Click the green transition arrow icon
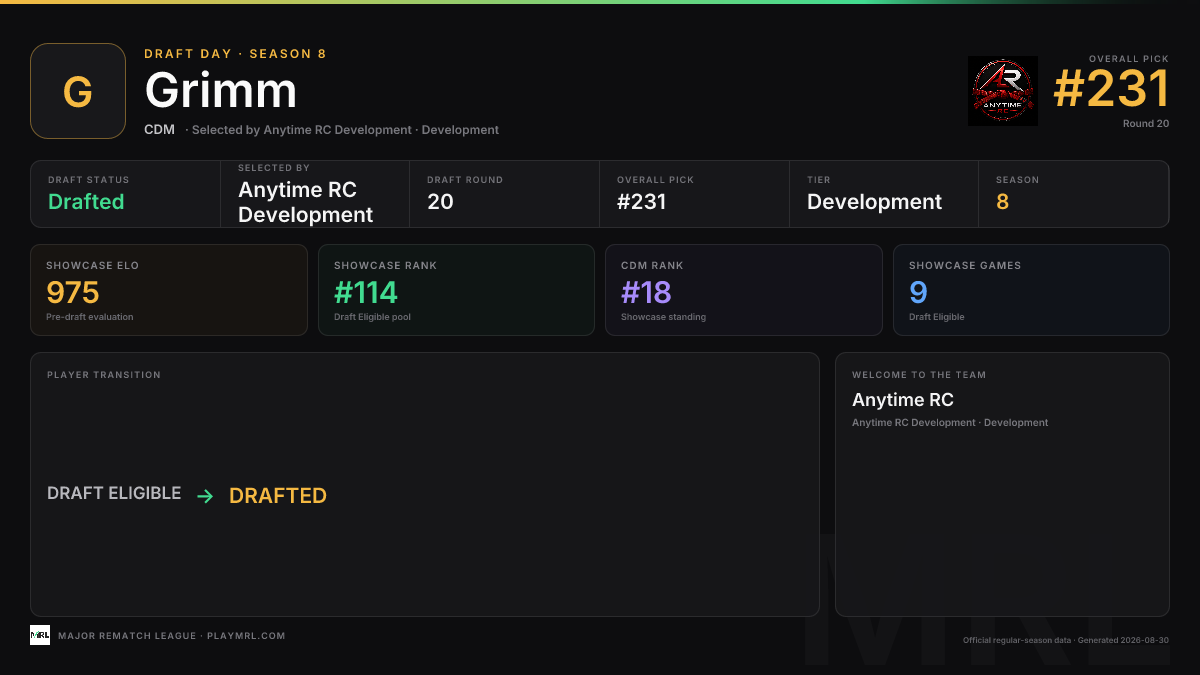 (205, 496)
